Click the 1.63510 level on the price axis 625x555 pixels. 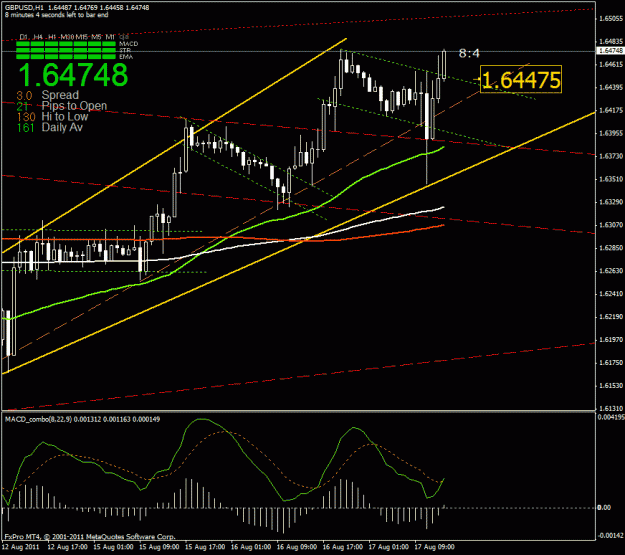coord(611,179)
